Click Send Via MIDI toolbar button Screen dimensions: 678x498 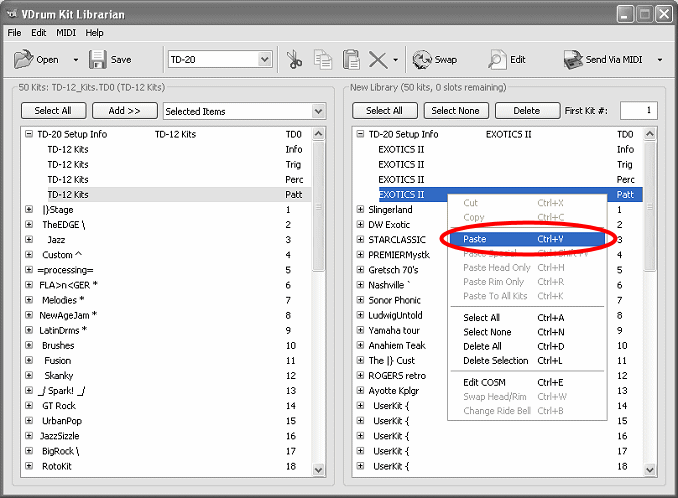pyautogui.click(x=606, y=60)
